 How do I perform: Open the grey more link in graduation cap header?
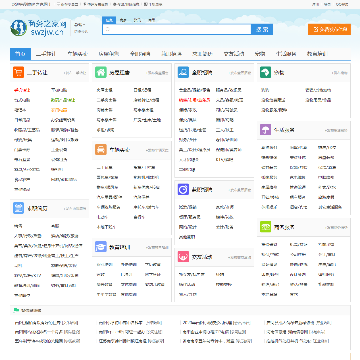[157, 247]
